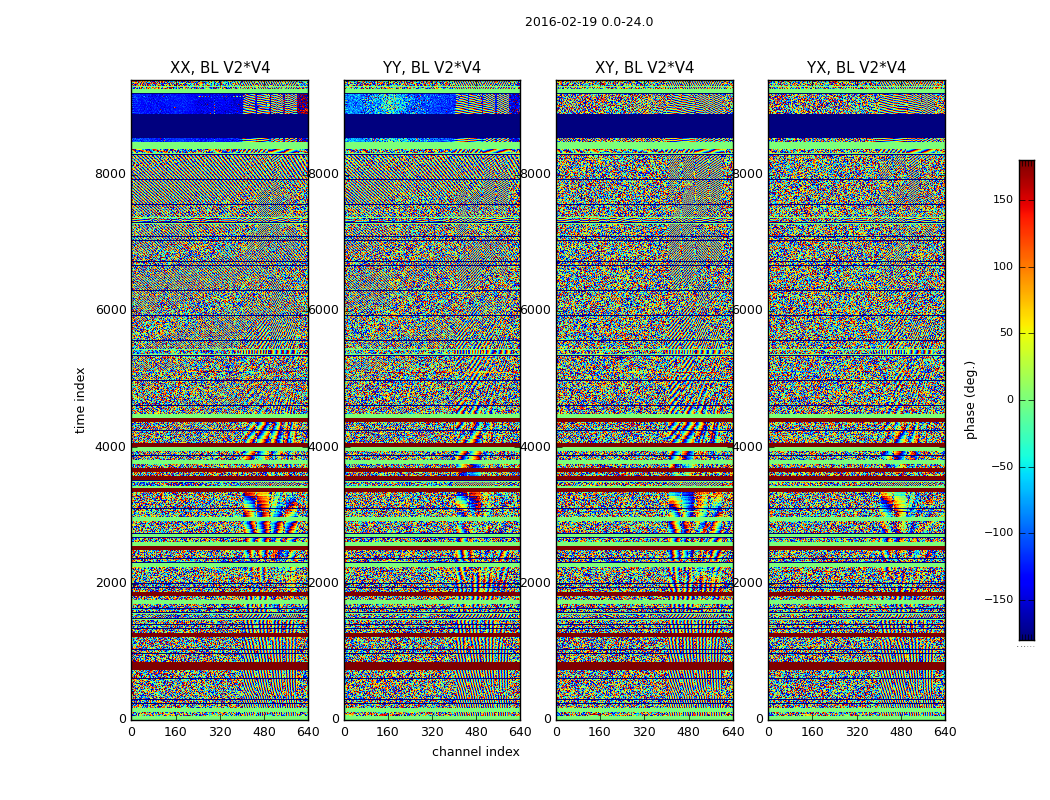Click channel tick '320' under YY plot
Viewport: 1050px width, 800px height.
[432, 732]
